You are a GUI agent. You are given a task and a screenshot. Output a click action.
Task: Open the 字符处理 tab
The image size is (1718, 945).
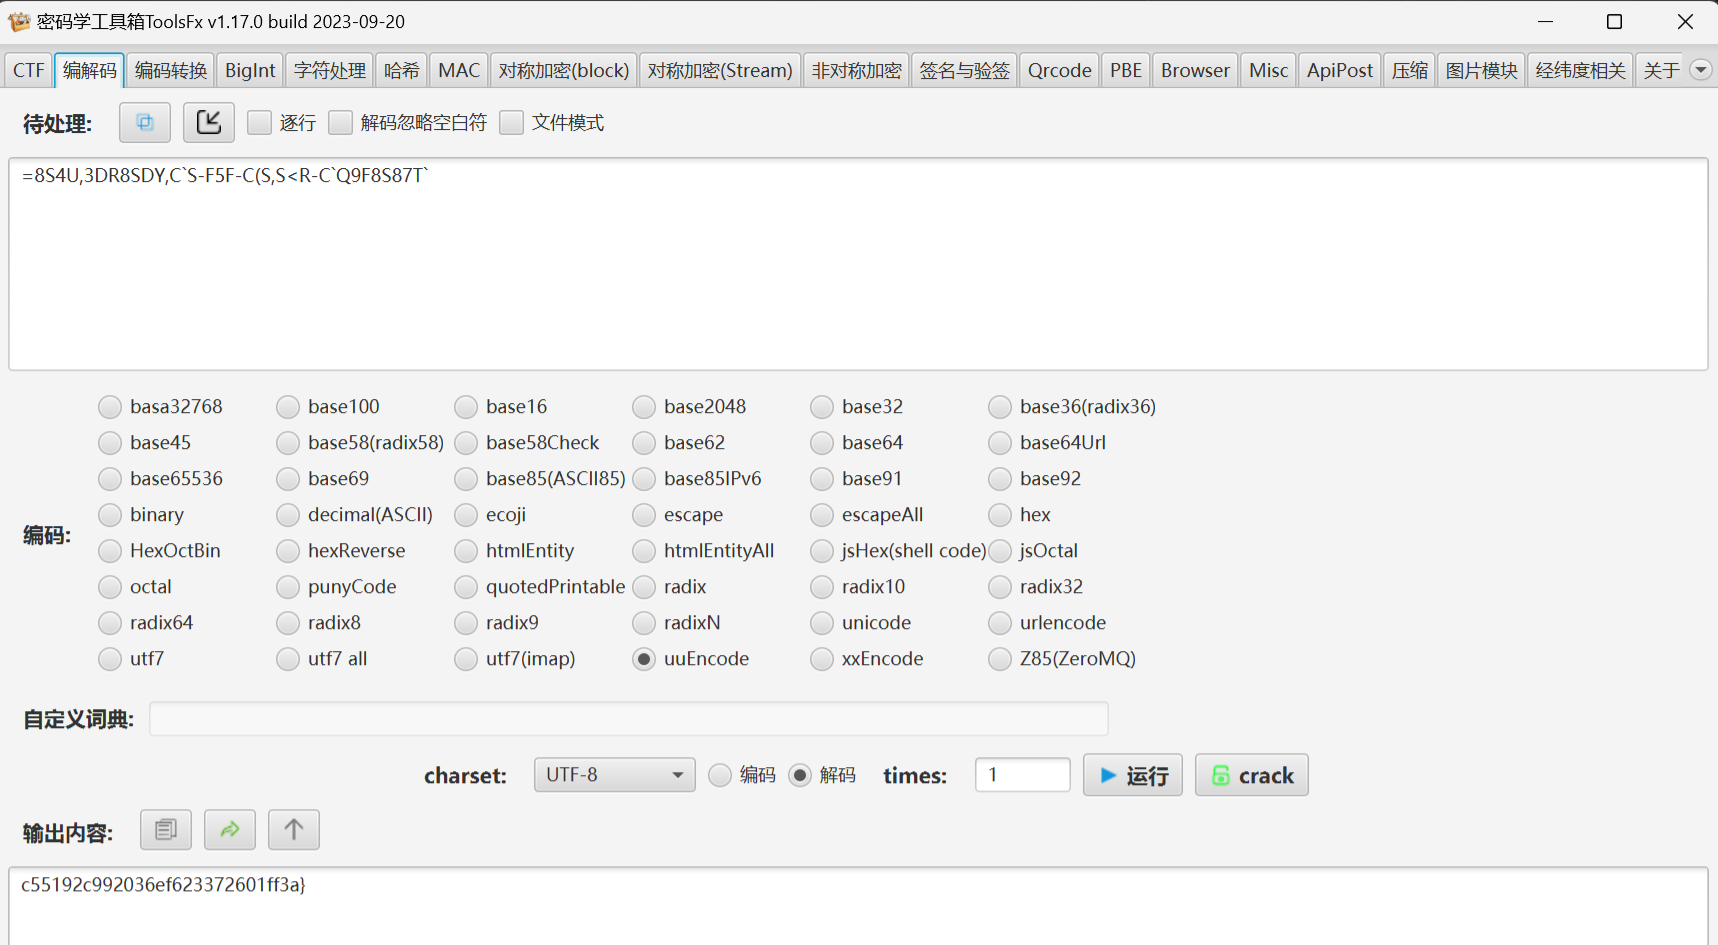(x=330, y=70)
